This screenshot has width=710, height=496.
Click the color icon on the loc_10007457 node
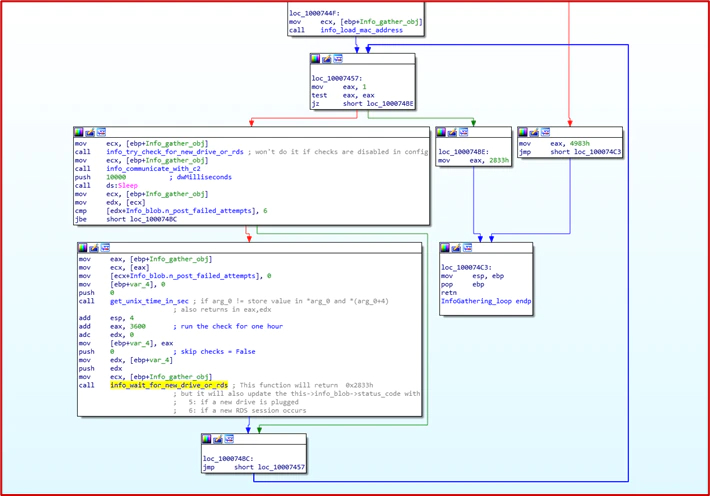tap(316, 58)
